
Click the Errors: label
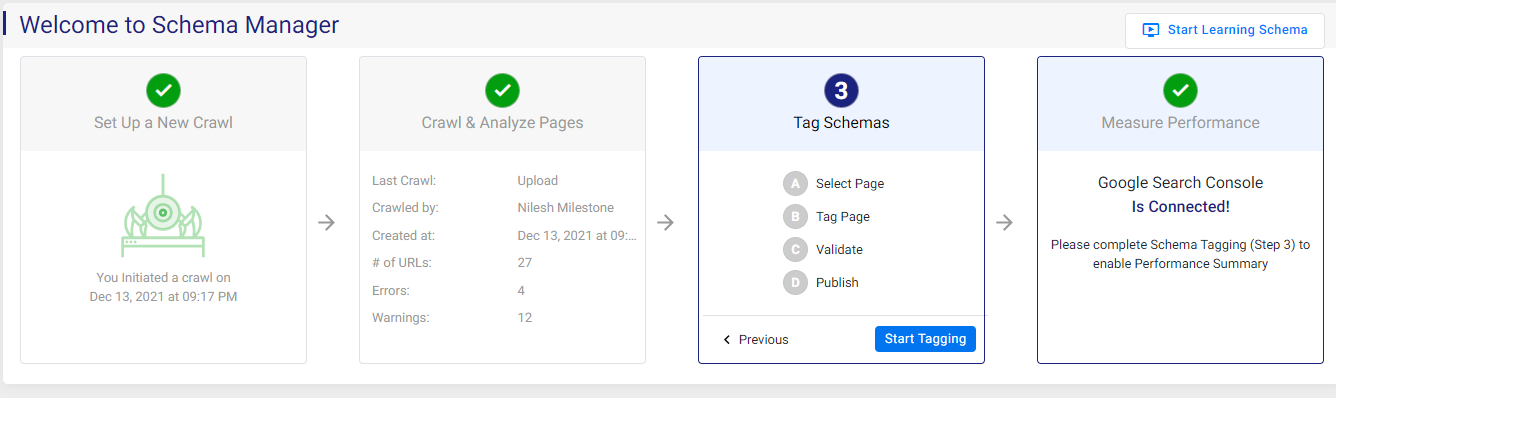coord(391,291)
